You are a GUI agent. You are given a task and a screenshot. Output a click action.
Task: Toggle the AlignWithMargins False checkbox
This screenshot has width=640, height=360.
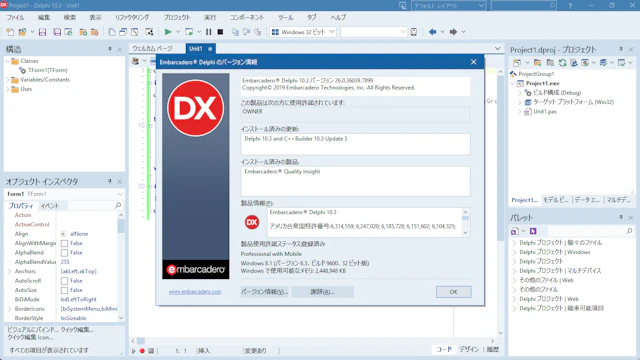[64, 243]
